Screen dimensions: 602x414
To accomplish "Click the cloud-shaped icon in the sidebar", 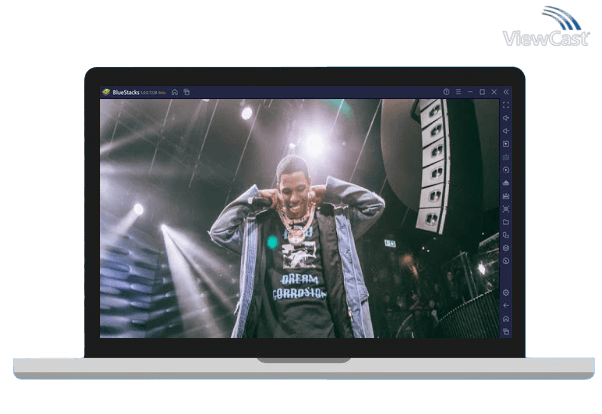I will (x=506, y=183).
